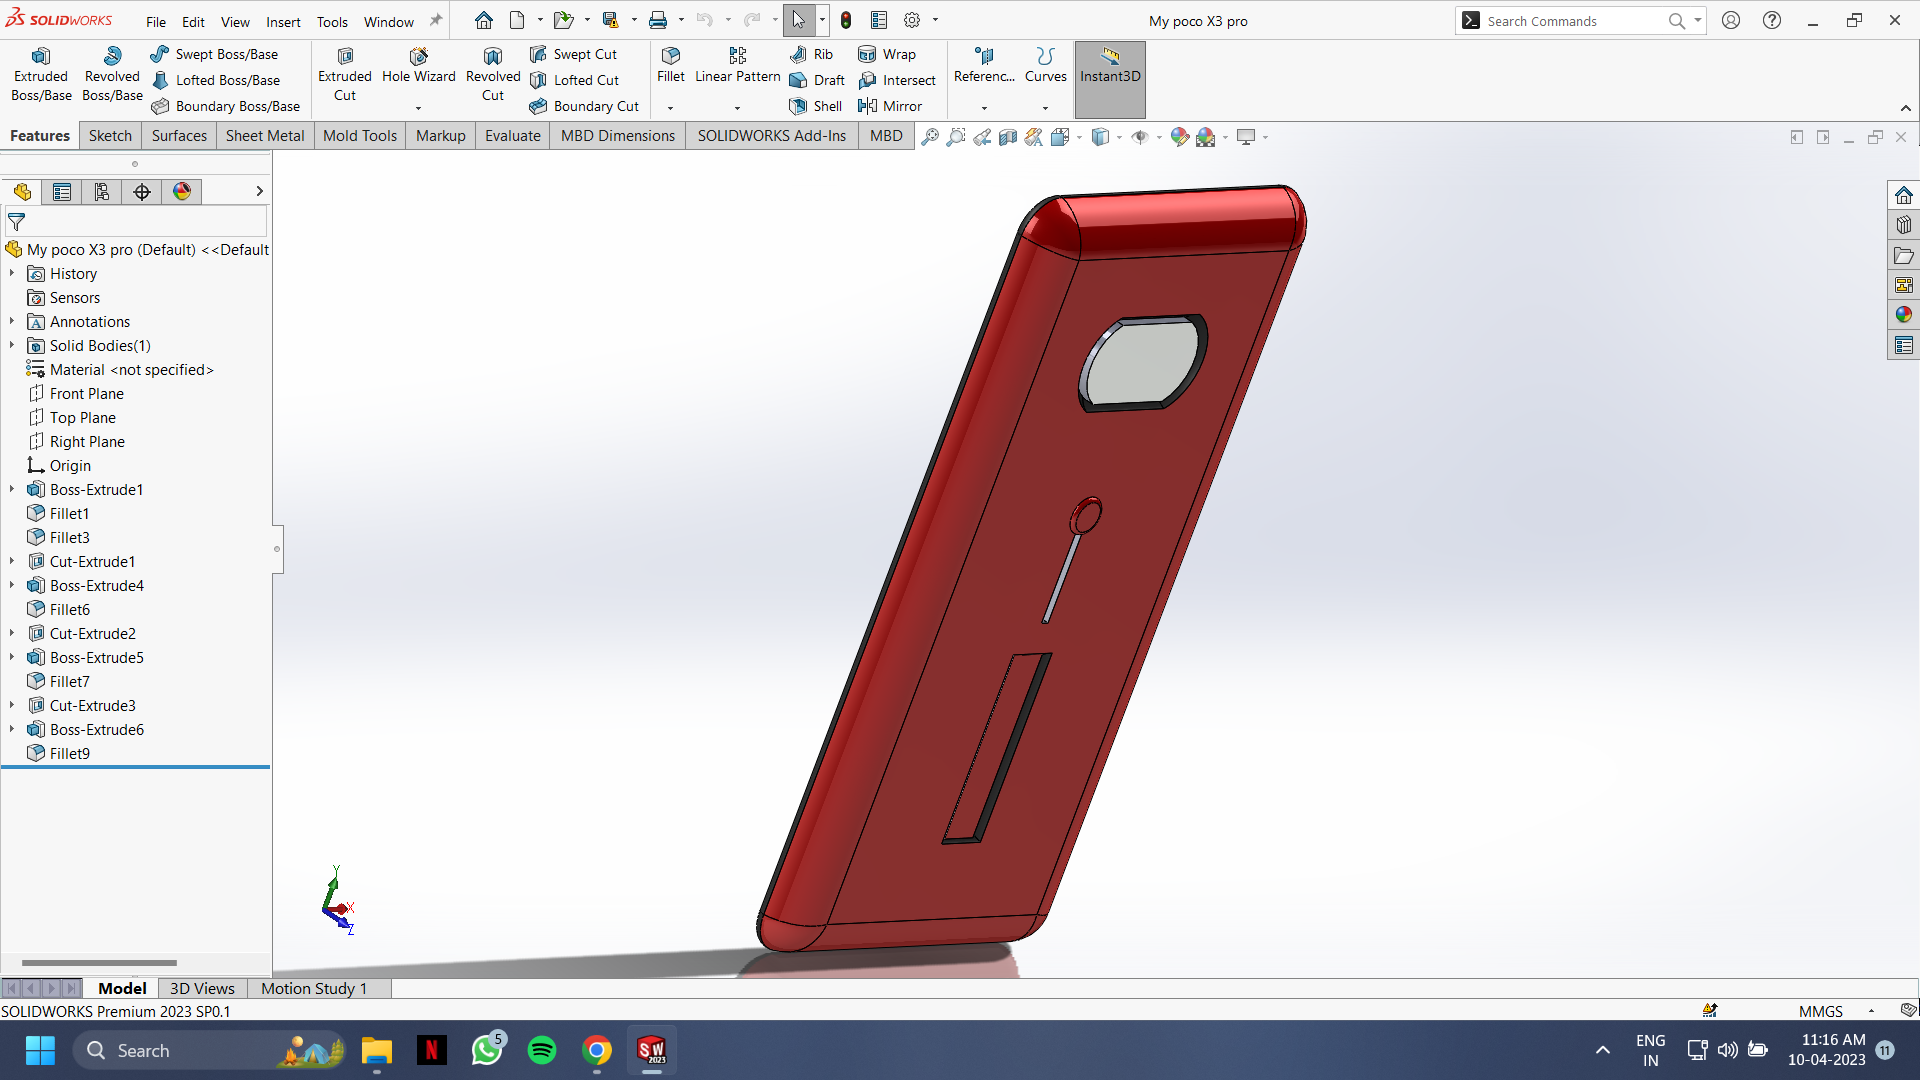Apply the Fillet tool

tap(670, 68)
